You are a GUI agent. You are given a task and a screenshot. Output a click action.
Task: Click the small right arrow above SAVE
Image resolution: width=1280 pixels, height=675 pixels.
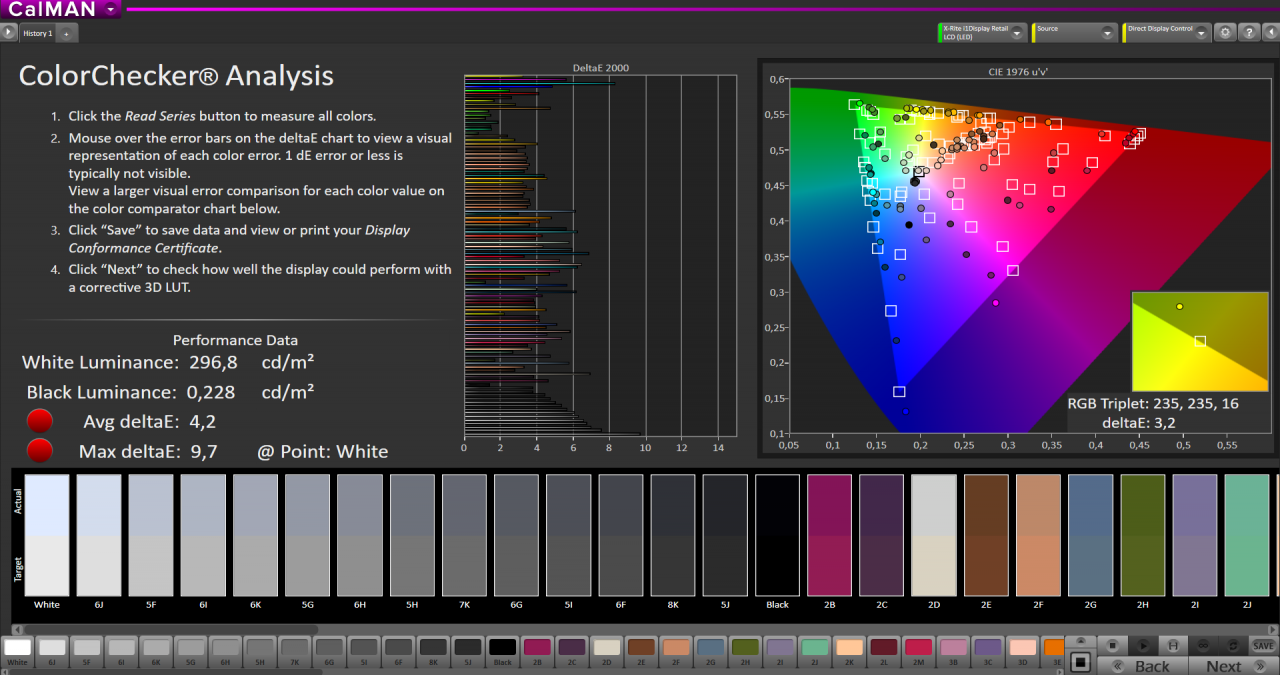pos(1272,629)
